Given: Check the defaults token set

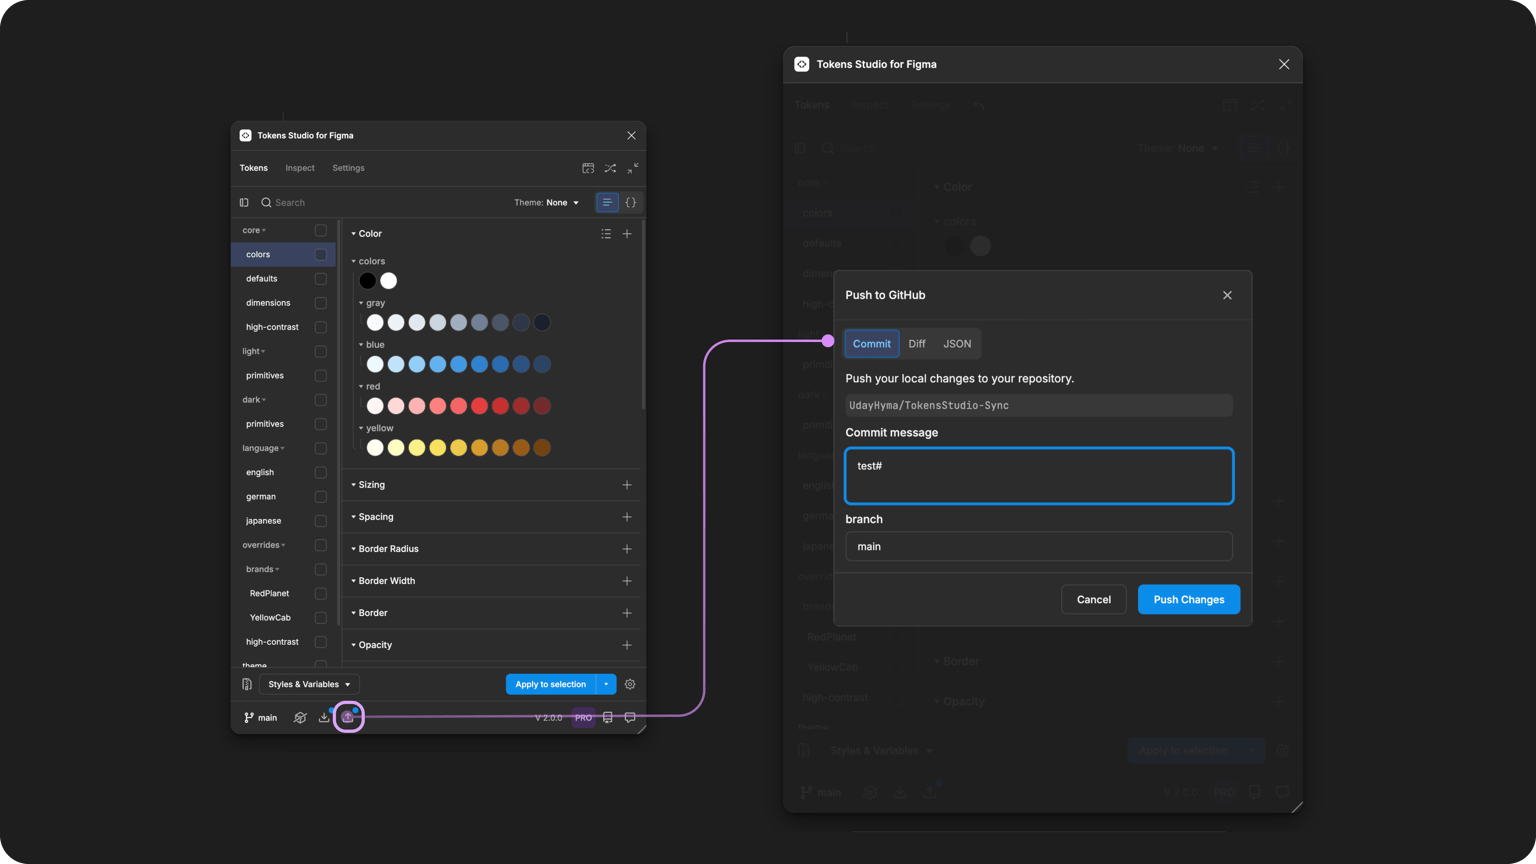Looking at the screenshot, I should point(320,279).
